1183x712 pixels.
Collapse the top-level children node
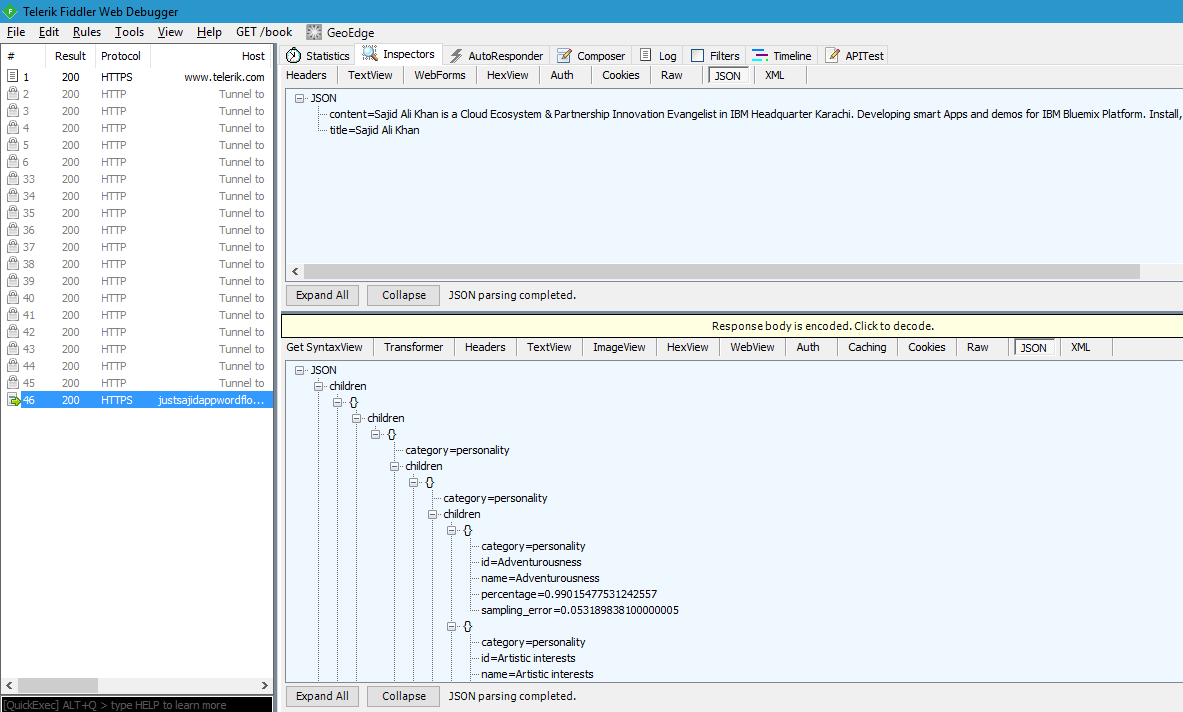(318, 386)
